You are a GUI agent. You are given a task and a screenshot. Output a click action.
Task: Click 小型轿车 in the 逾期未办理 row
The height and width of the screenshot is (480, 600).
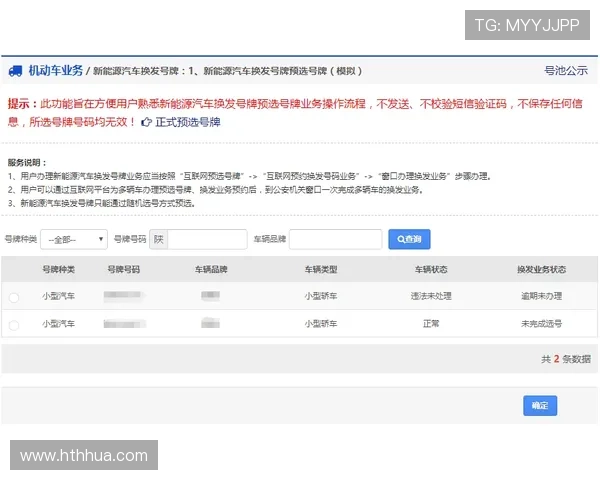point(321,296)
